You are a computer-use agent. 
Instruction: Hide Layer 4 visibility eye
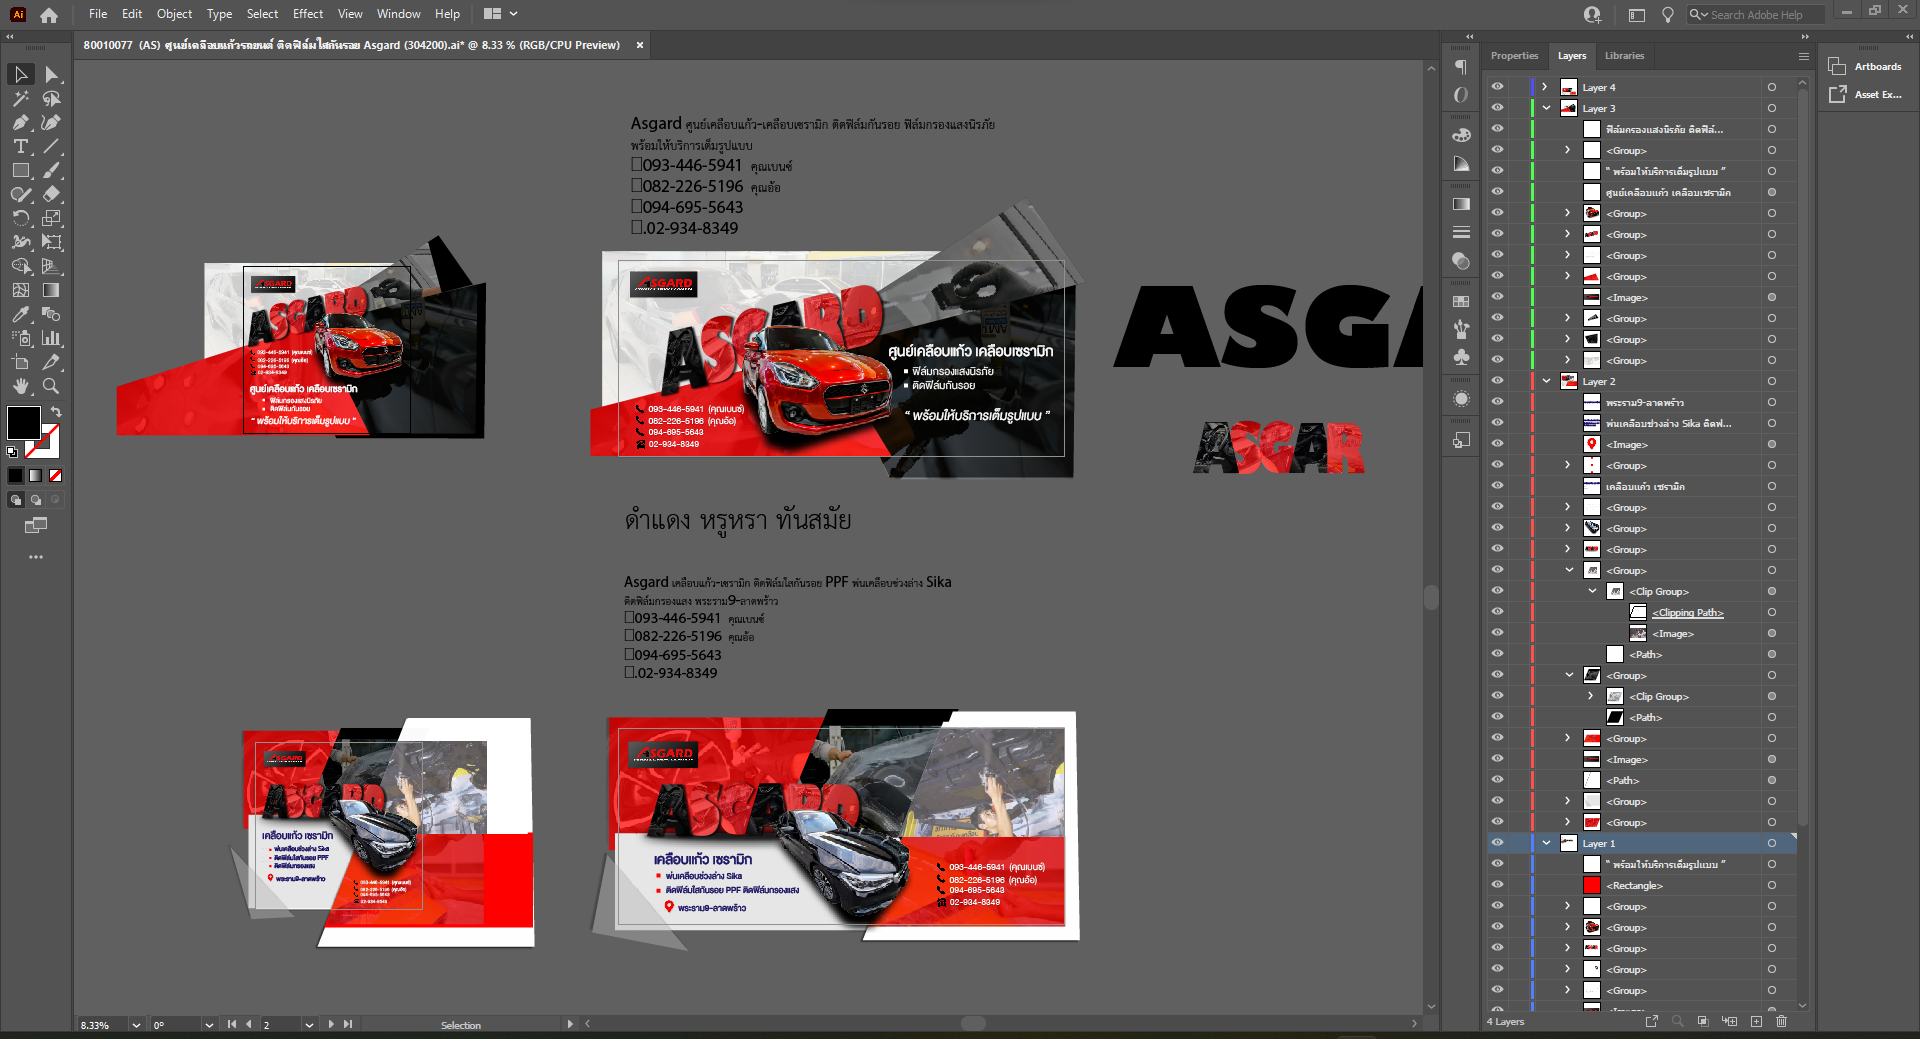(x=1497, y=87)
